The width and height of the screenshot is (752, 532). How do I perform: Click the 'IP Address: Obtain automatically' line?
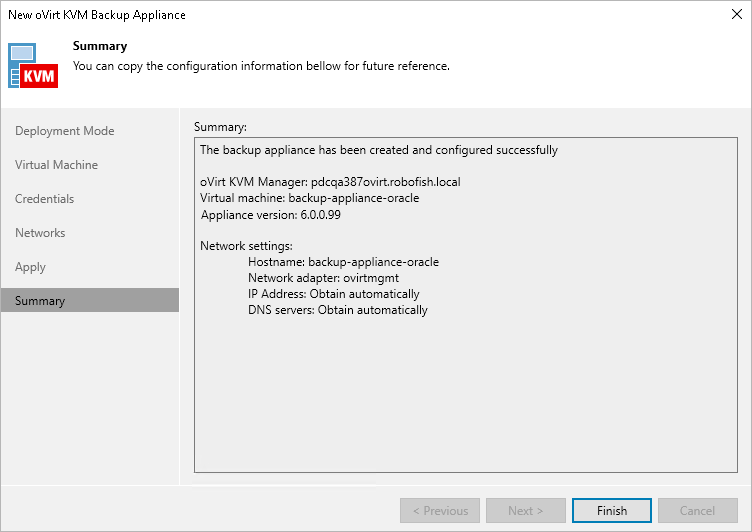pos(334,294)
